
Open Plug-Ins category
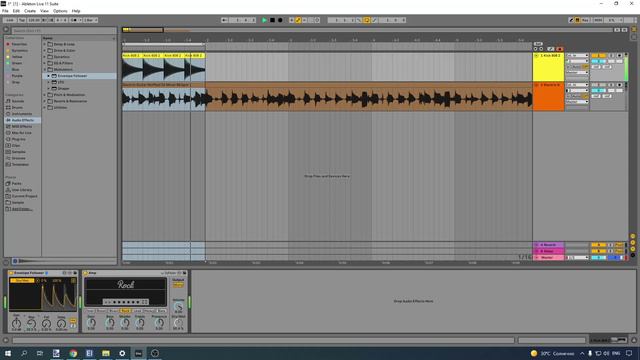[18, 139]
